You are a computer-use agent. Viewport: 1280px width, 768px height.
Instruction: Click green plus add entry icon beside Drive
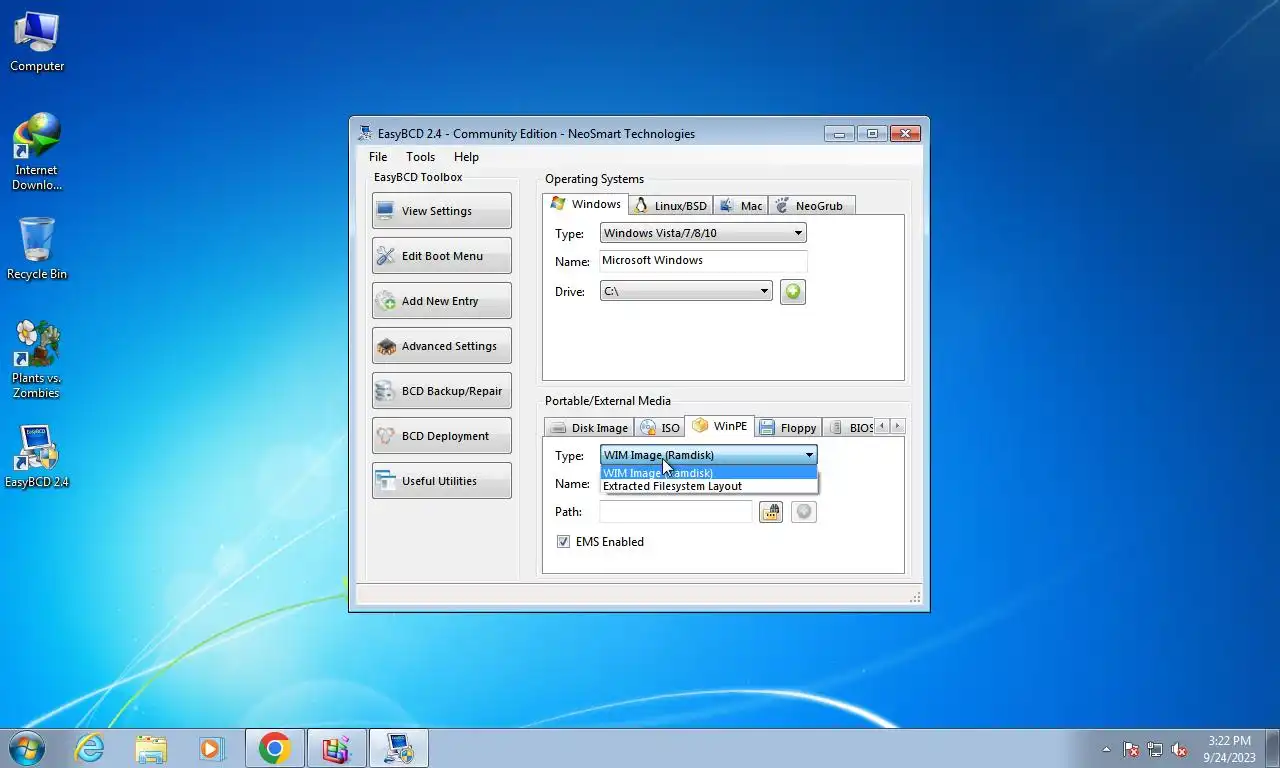click(793, 292)
